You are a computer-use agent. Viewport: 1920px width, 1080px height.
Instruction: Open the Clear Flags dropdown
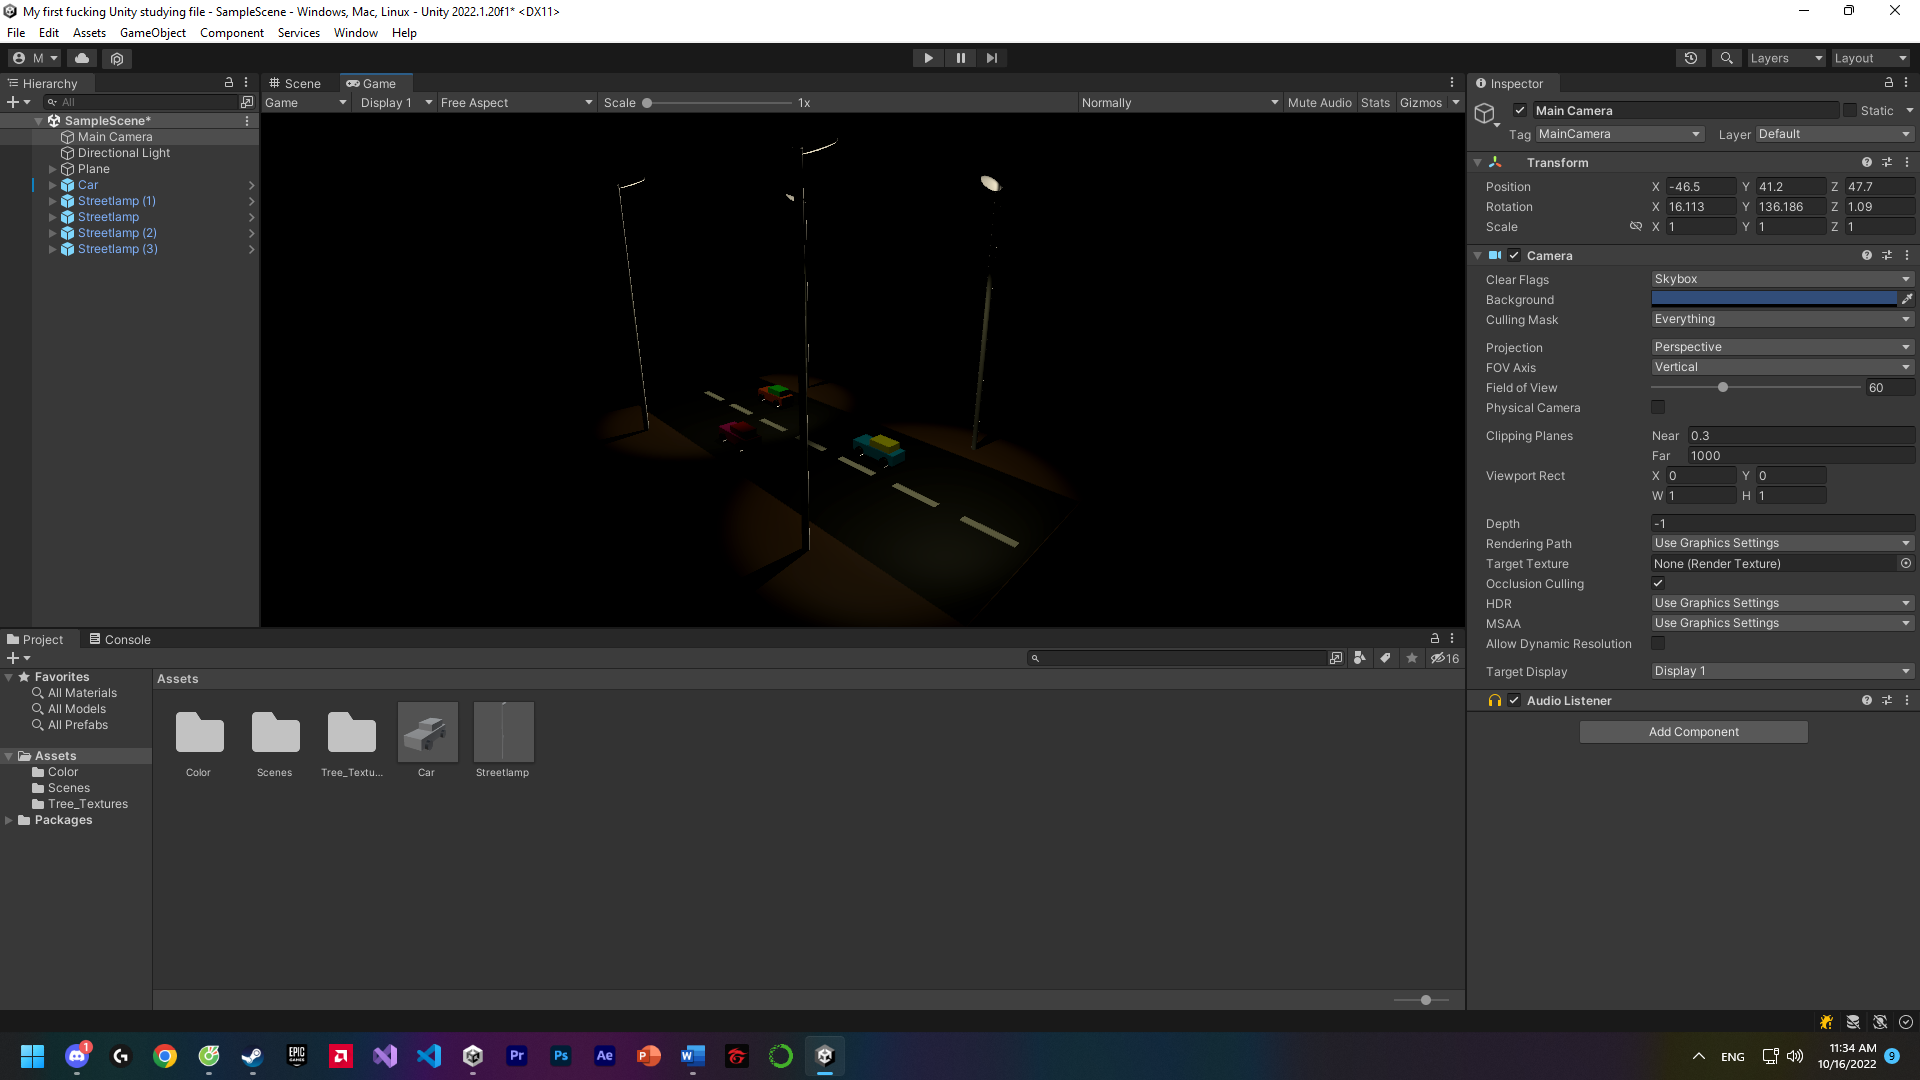[x=1782, y=279]
